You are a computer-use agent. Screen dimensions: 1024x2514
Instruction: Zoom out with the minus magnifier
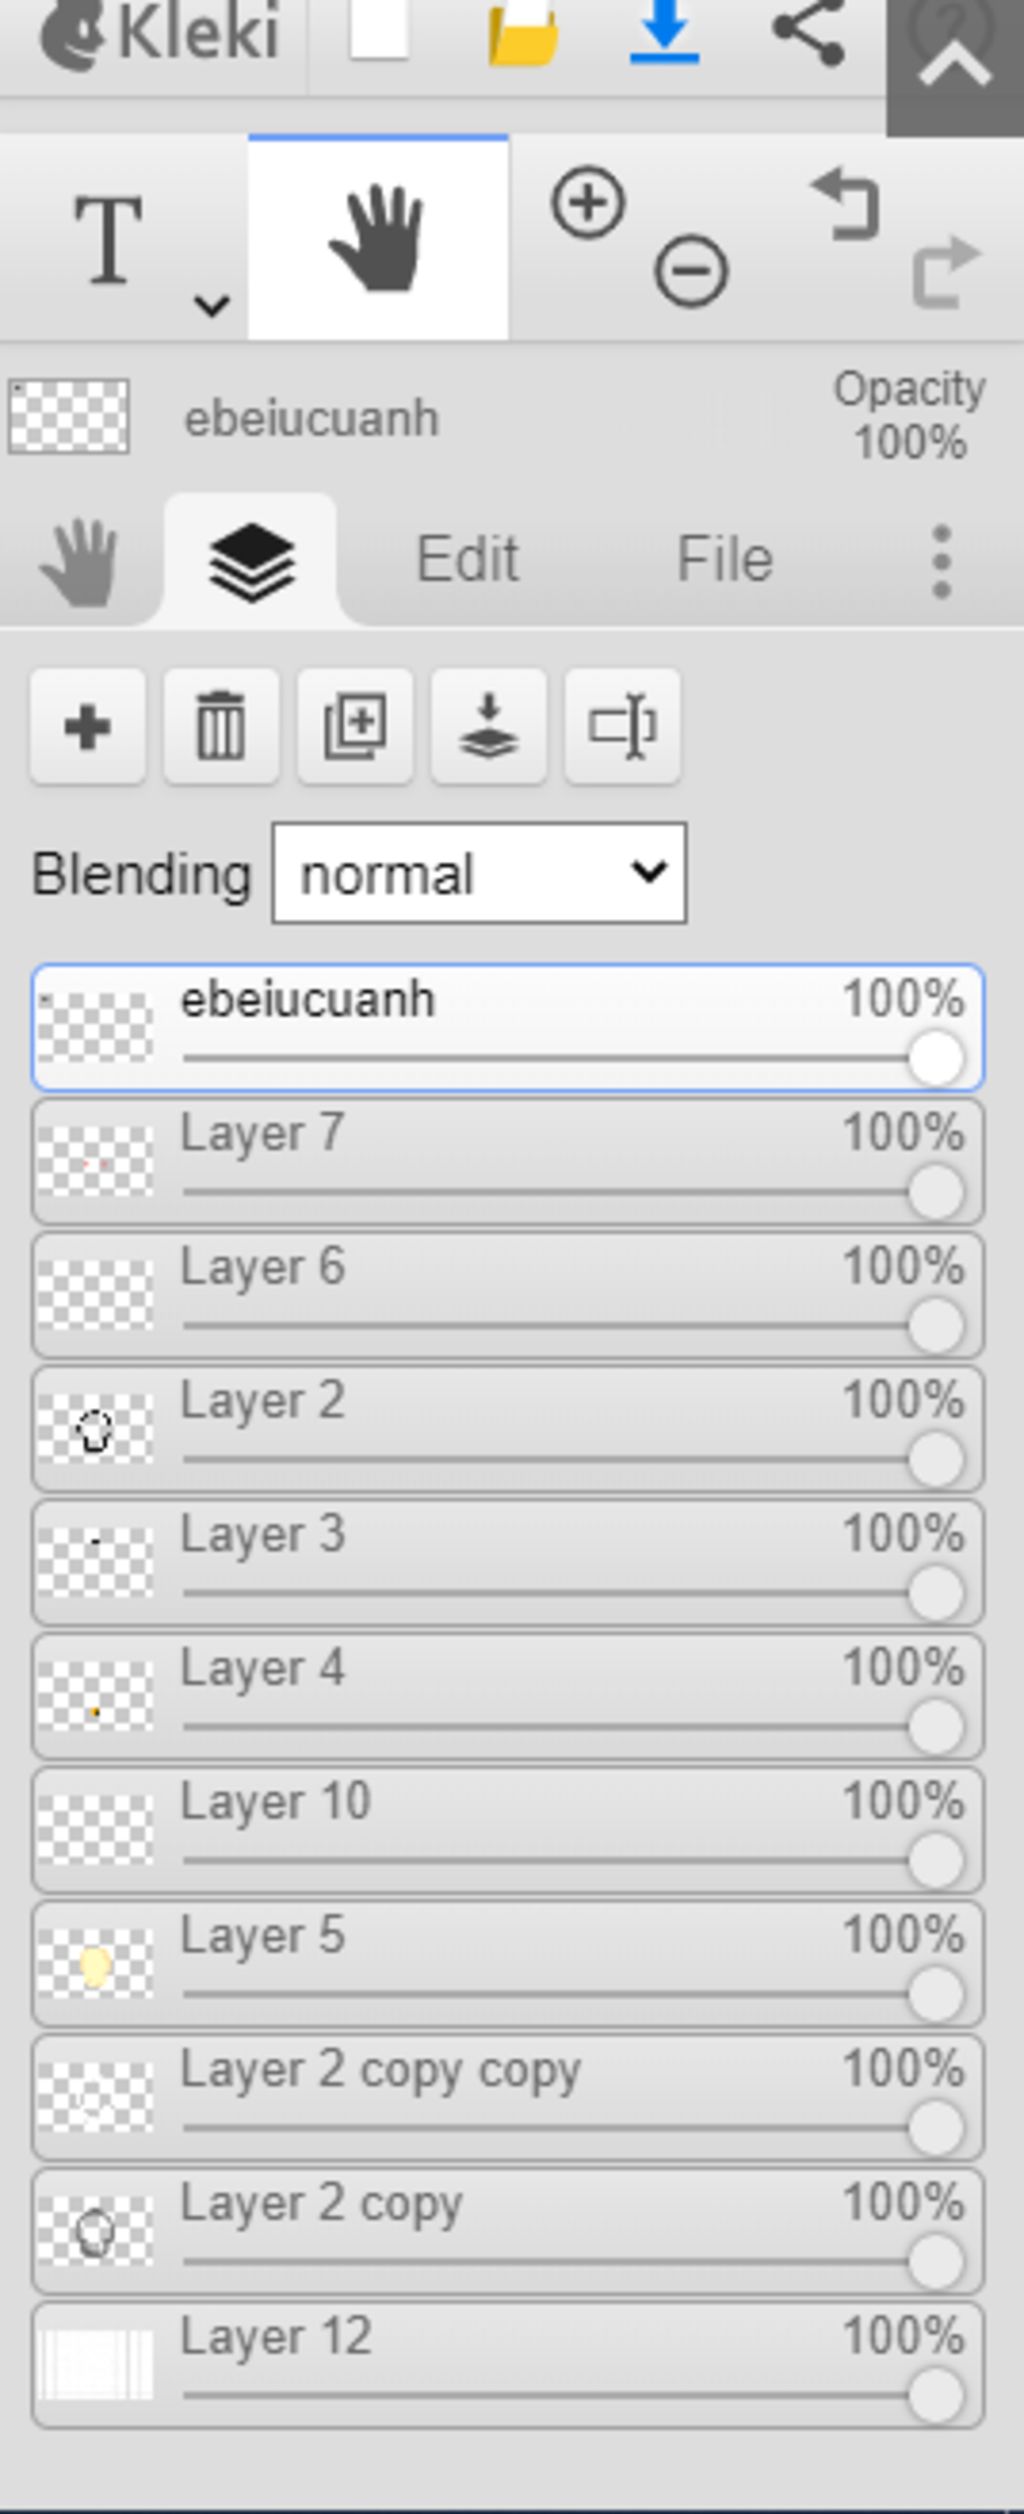click(x=690, y=271)
